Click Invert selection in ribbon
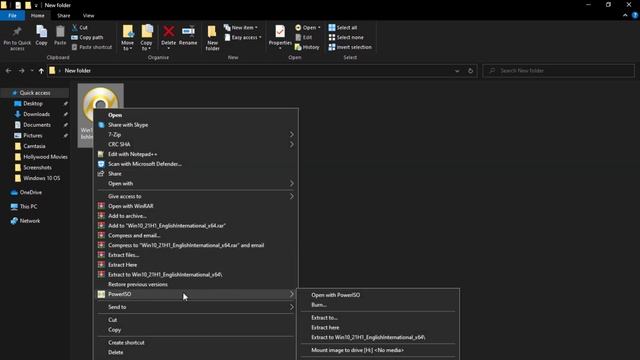 (350, 47)
